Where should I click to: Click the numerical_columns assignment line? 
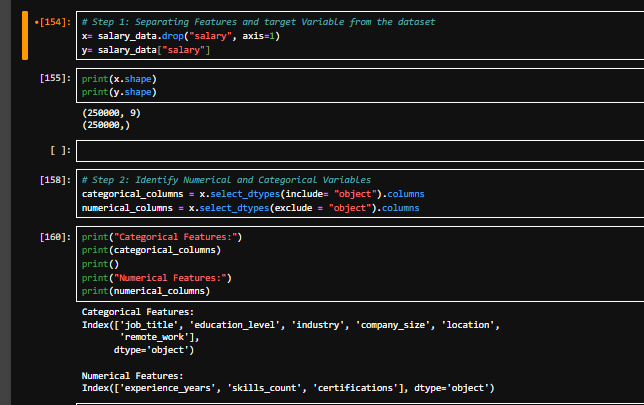pos(251,208)
